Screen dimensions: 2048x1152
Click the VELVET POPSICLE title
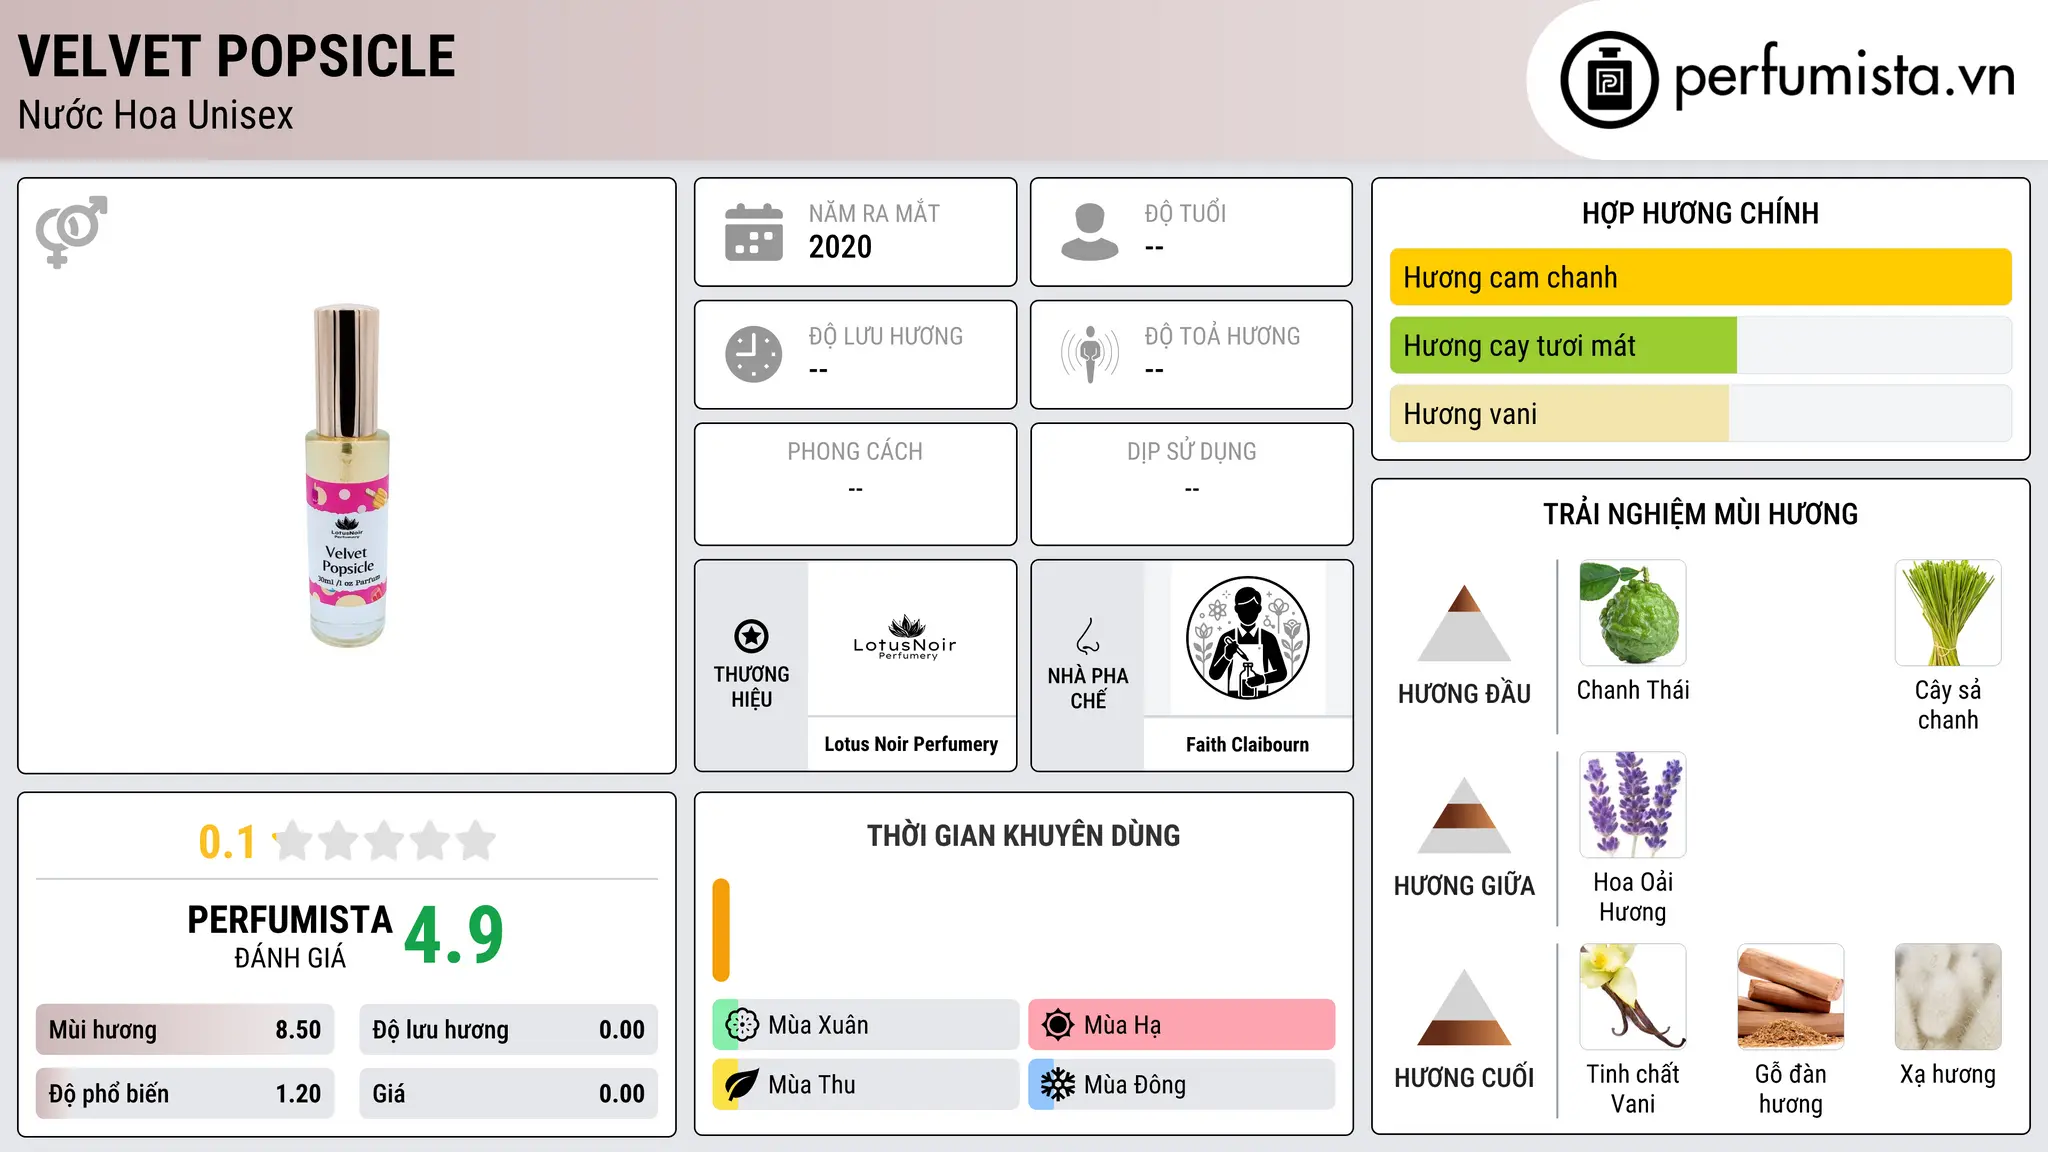(237, 56)
